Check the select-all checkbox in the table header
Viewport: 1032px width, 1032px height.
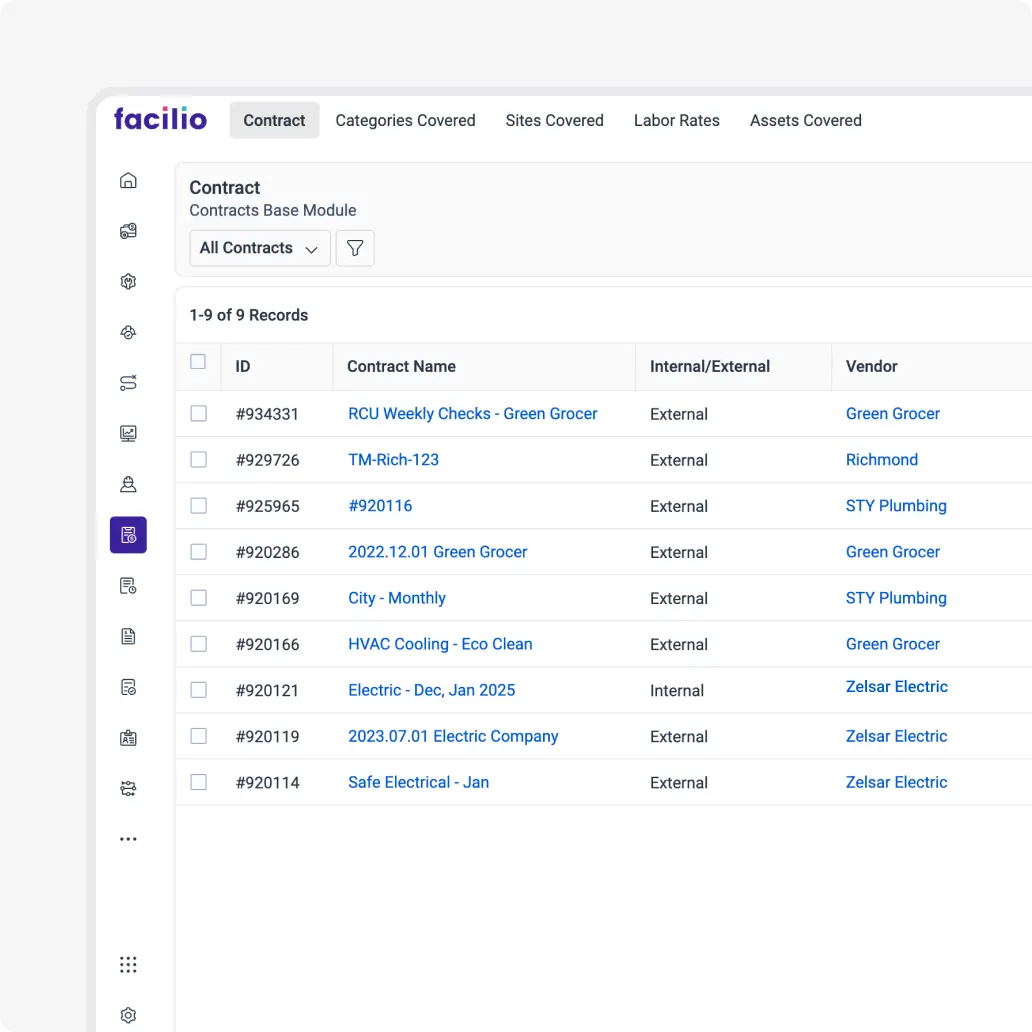(198, 362)
